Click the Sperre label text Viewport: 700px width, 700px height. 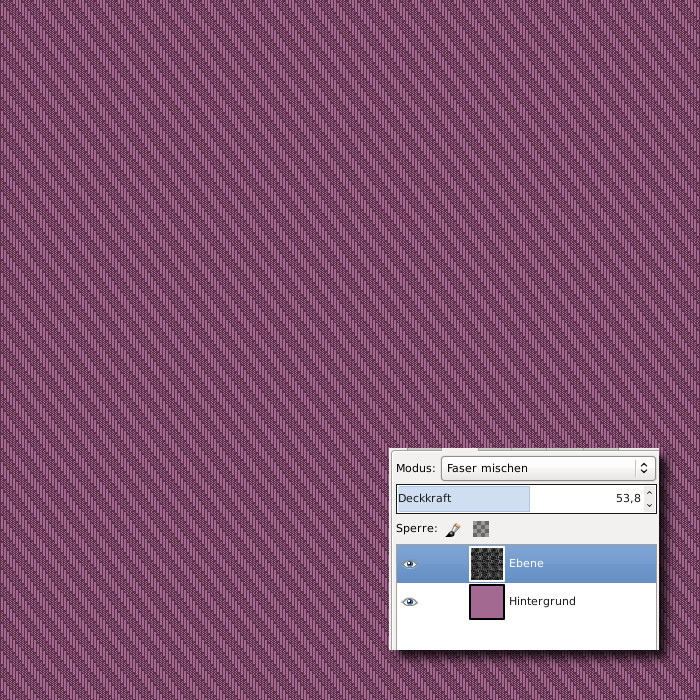coord(416,528)
